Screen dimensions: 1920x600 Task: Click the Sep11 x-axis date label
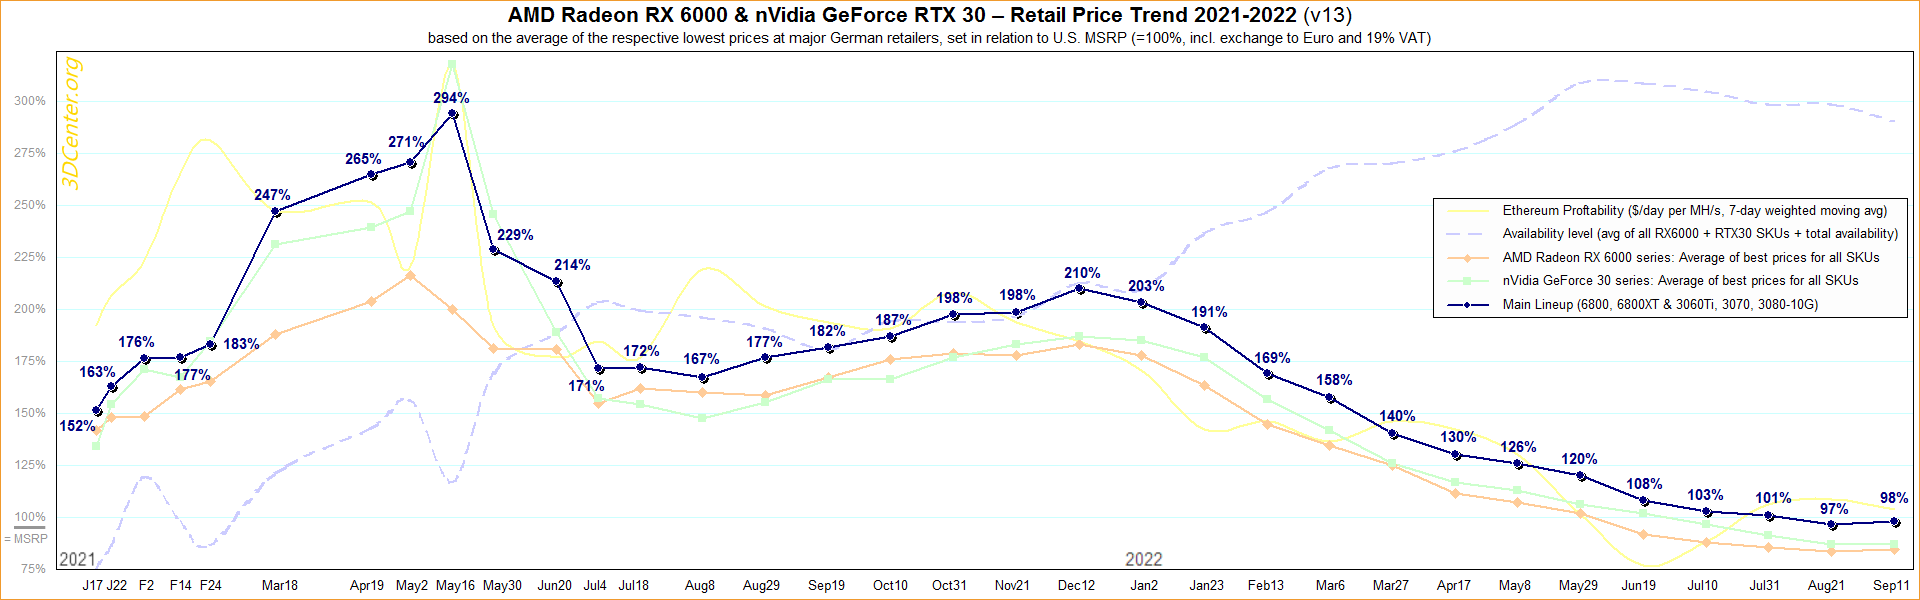click(1891, 586)
